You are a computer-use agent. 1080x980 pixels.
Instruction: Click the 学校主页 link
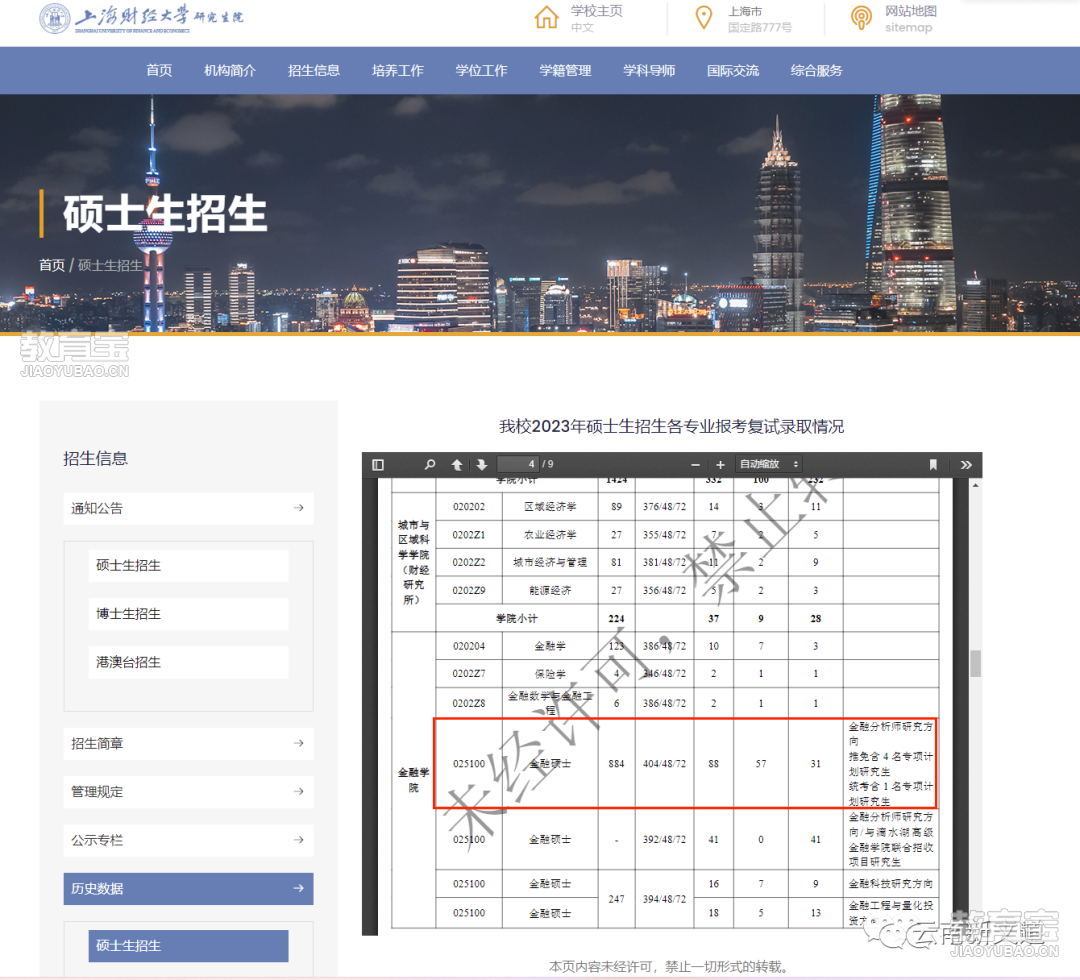point(596,11)
